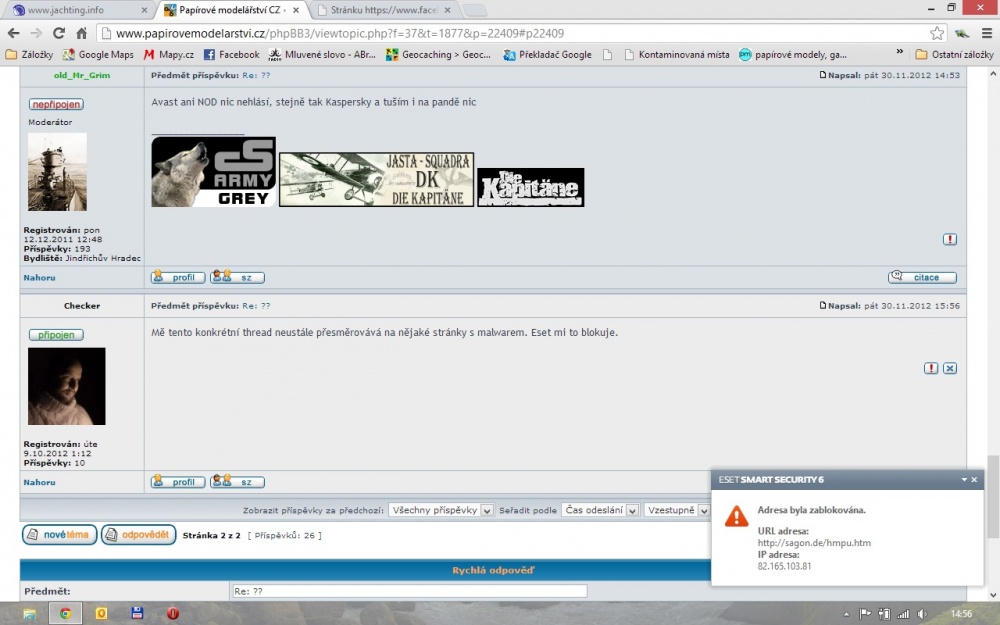View old_Mr_Grim's profile via profil button
1000x625 pixels.
178,277
